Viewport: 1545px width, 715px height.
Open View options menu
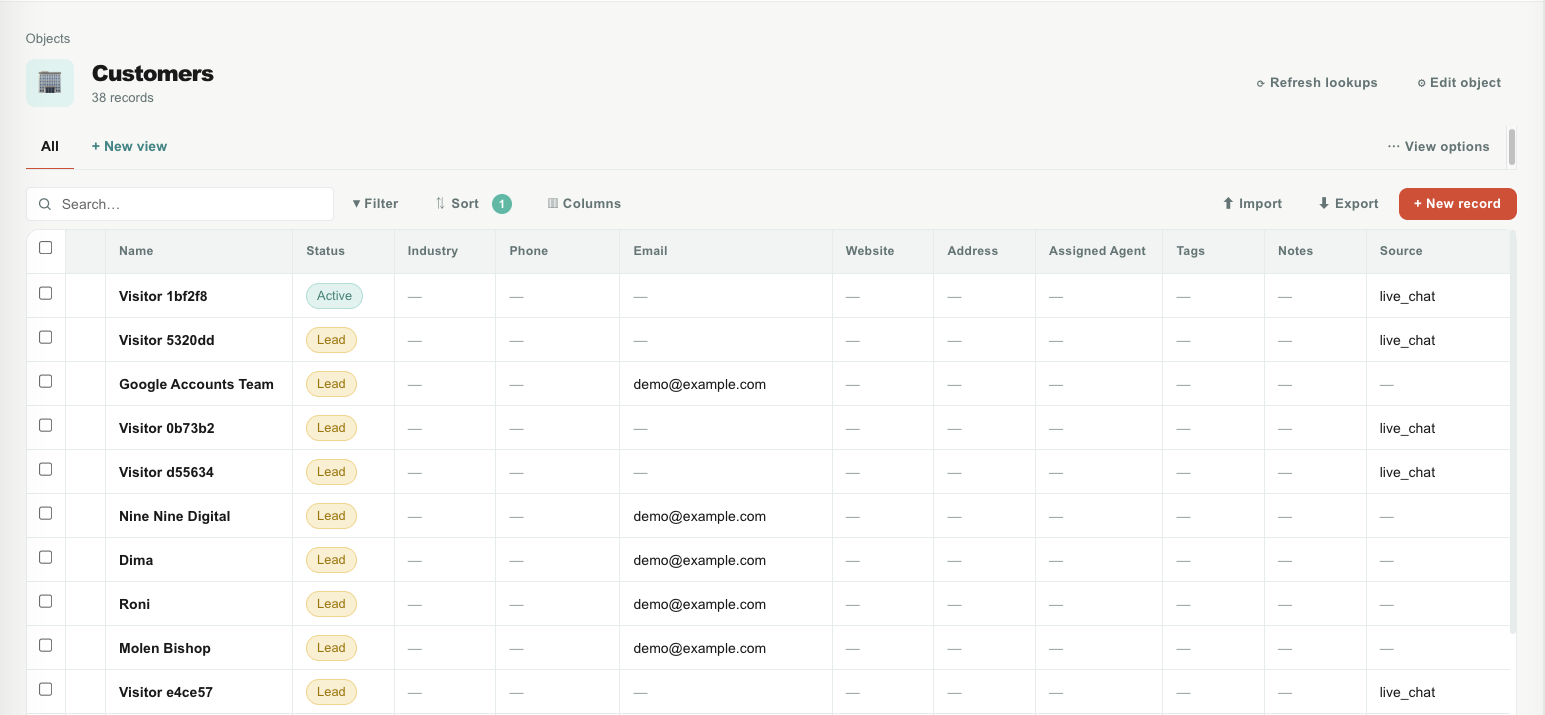pyautogui.click(x=1438, y=146)
